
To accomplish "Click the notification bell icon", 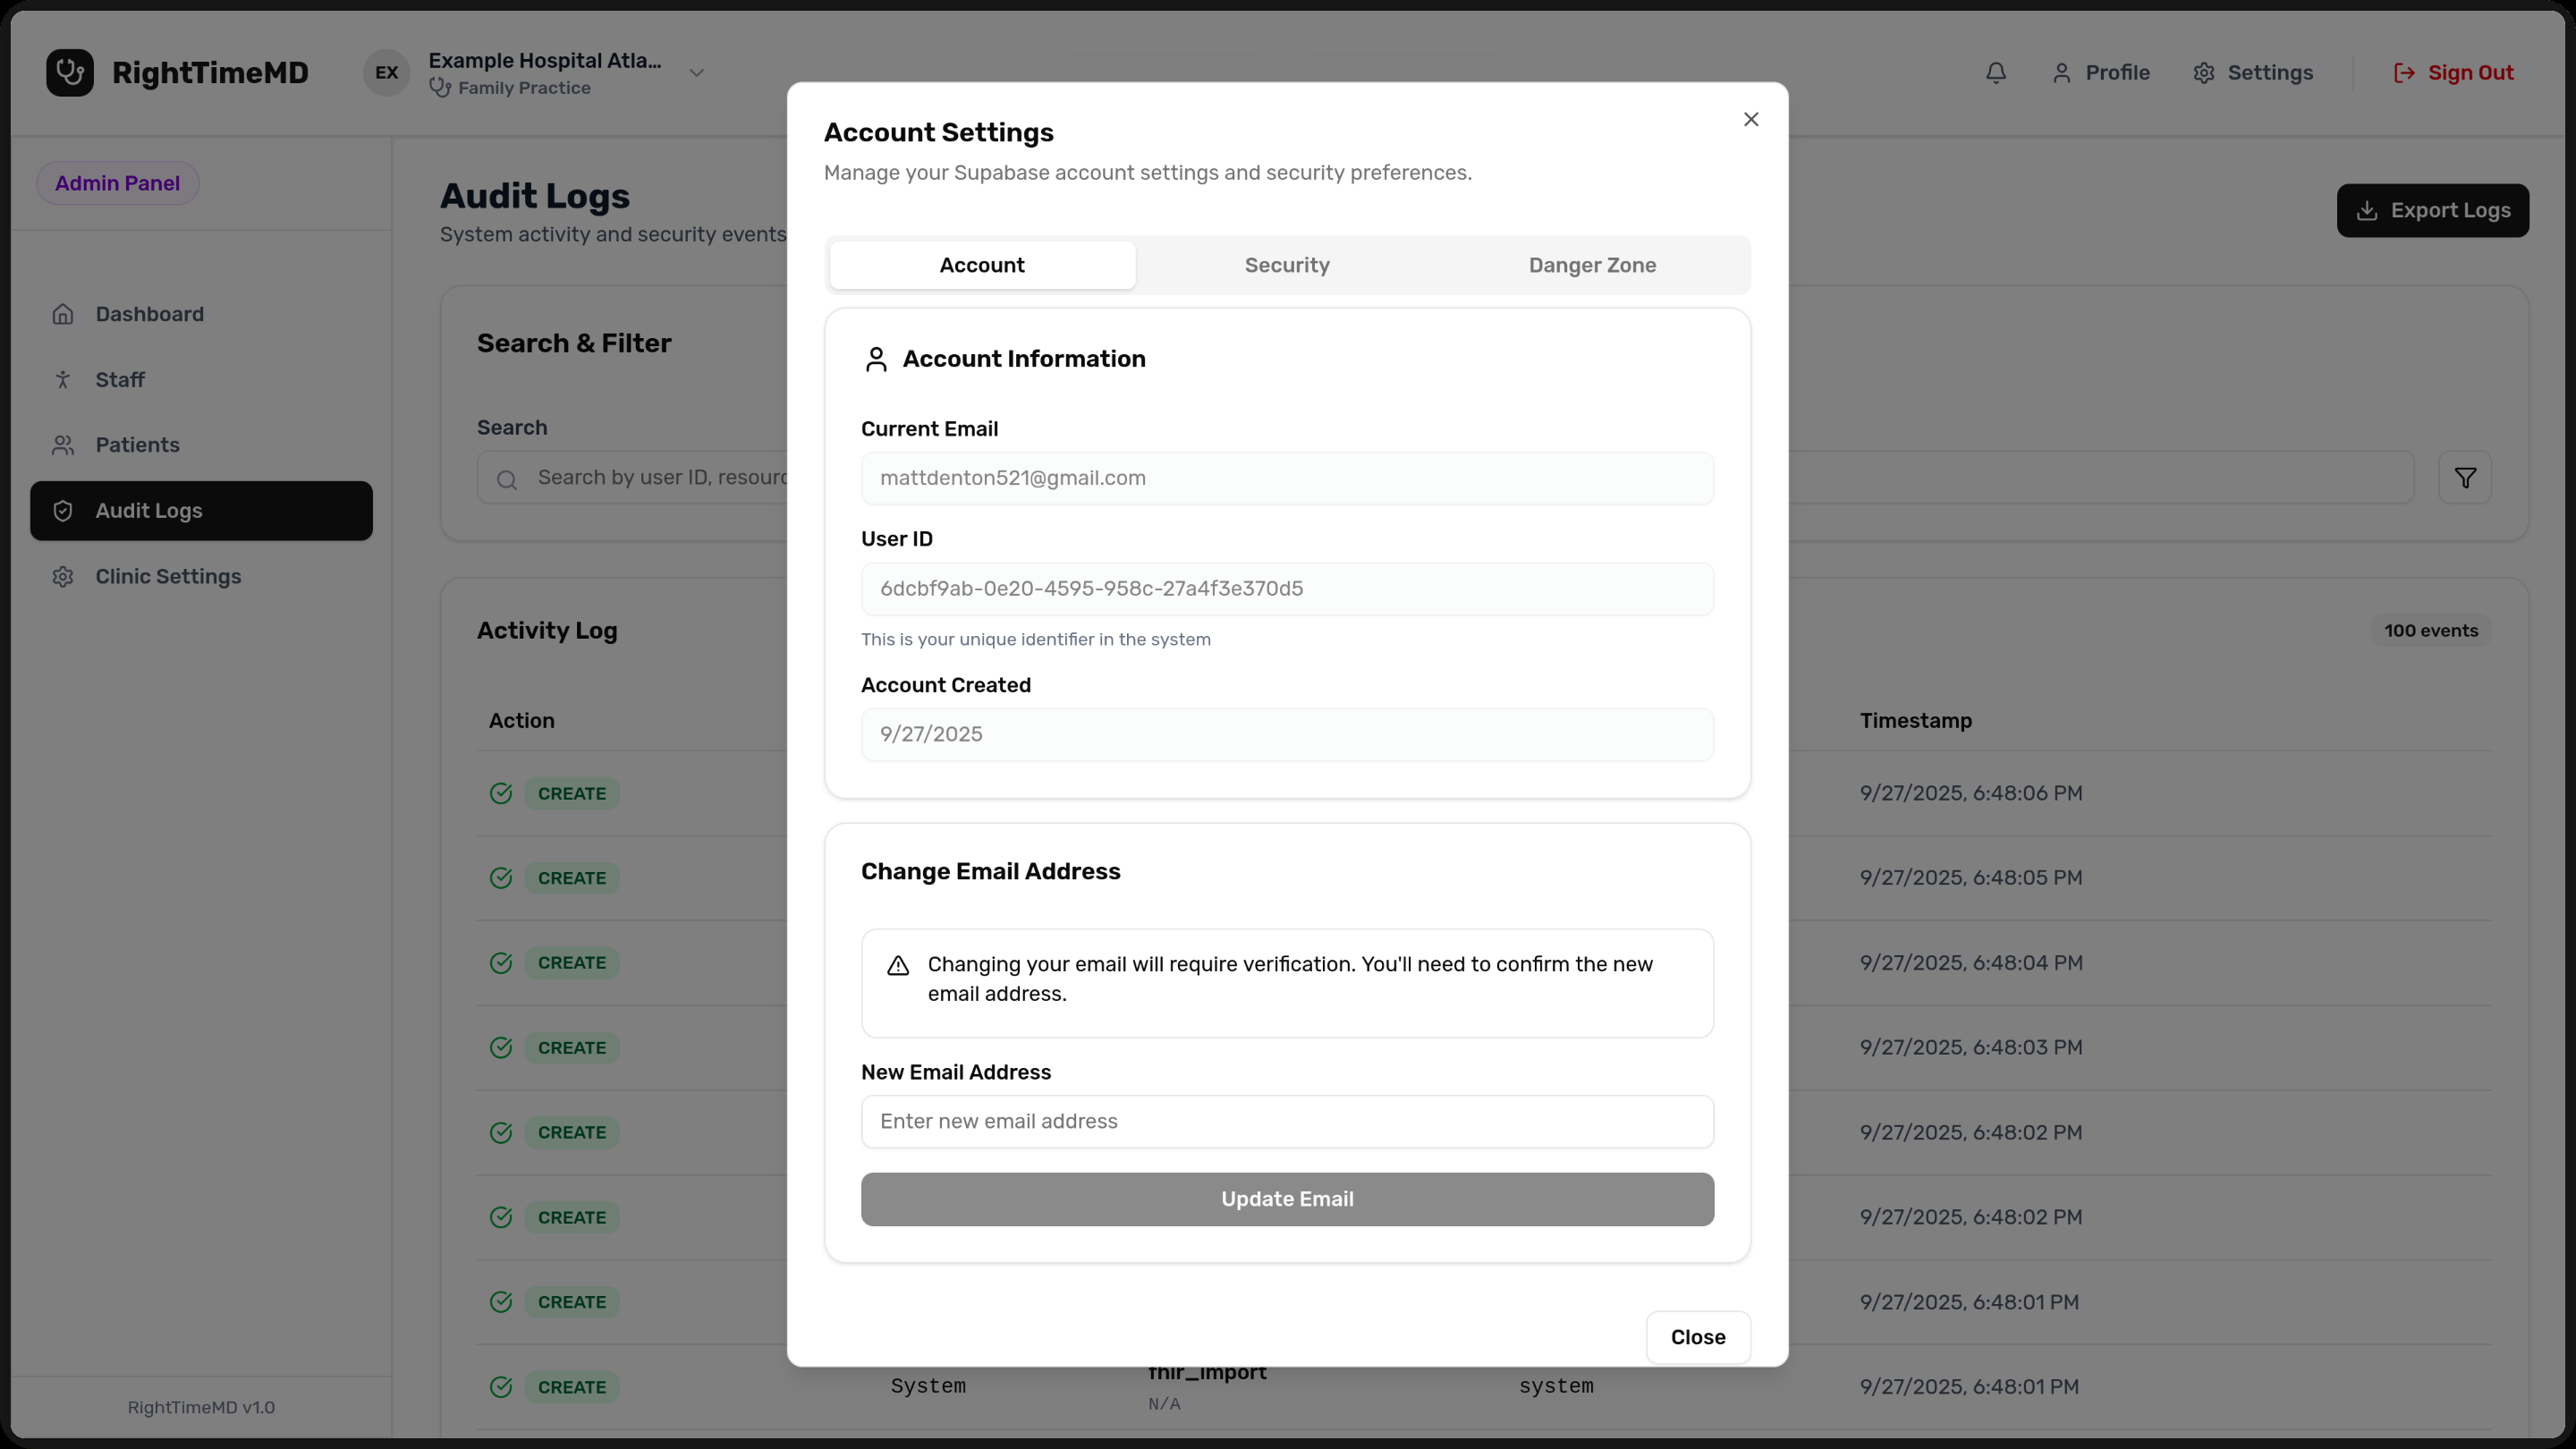I will [1995, 73].
